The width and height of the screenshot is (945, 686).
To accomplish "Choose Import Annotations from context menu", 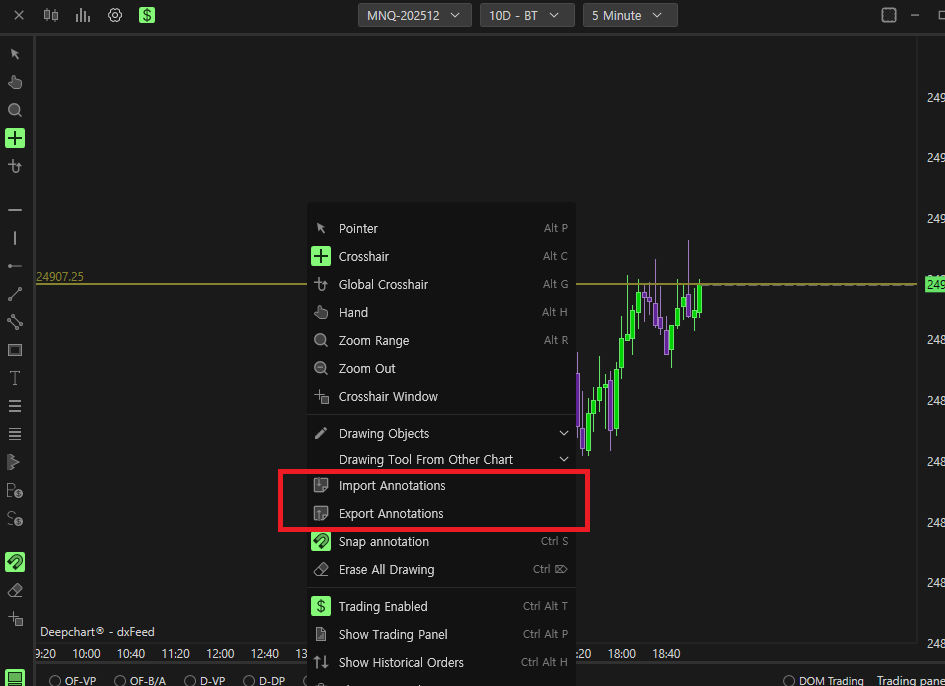I will (x=441, y=486).
